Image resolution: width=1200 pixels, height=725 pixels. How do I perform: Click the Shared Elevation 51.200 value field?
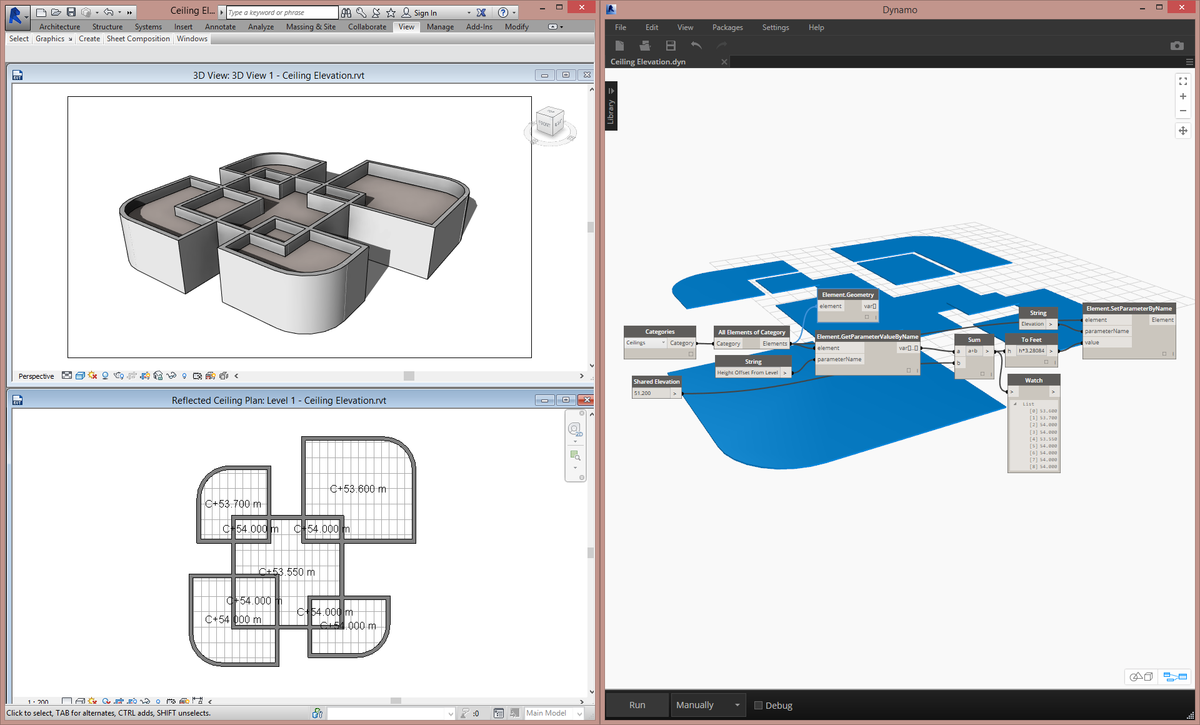[x=650, y=393]
